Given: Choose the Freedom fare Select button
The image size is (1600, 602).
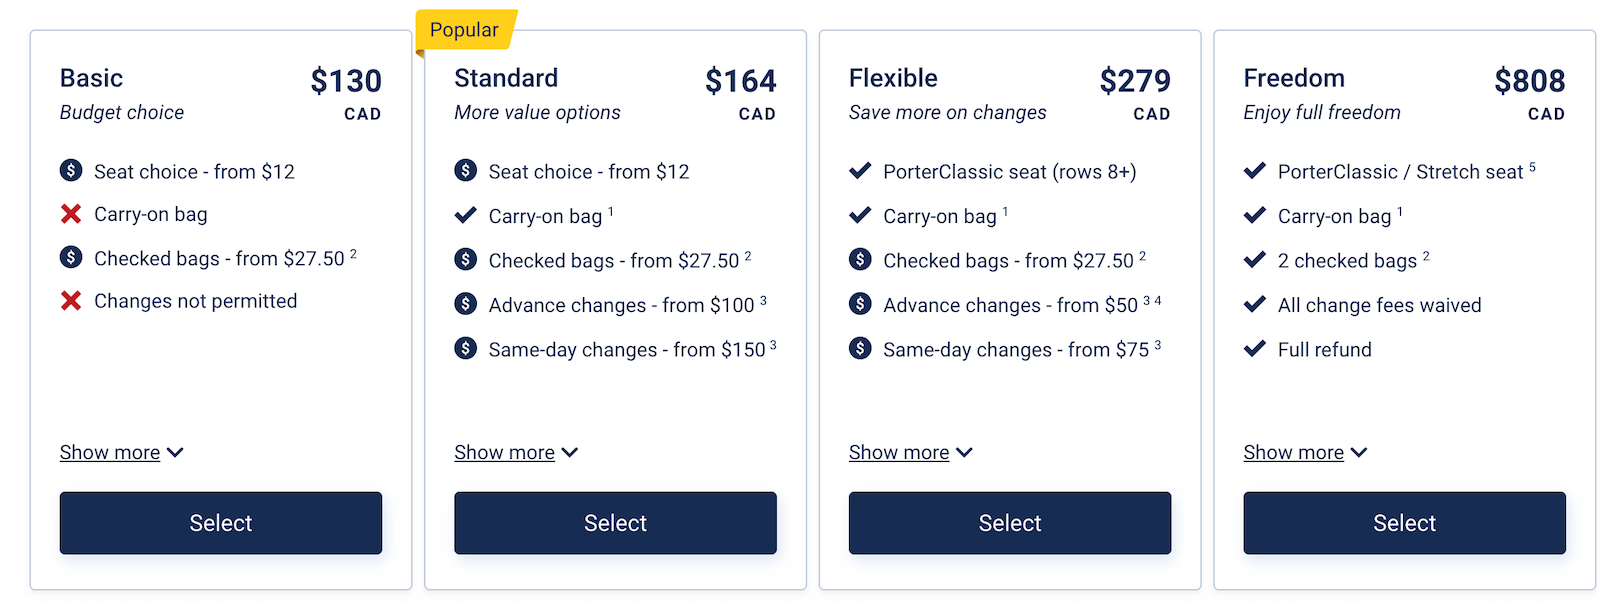Looking at the screenshot, I should (1404, 523).
